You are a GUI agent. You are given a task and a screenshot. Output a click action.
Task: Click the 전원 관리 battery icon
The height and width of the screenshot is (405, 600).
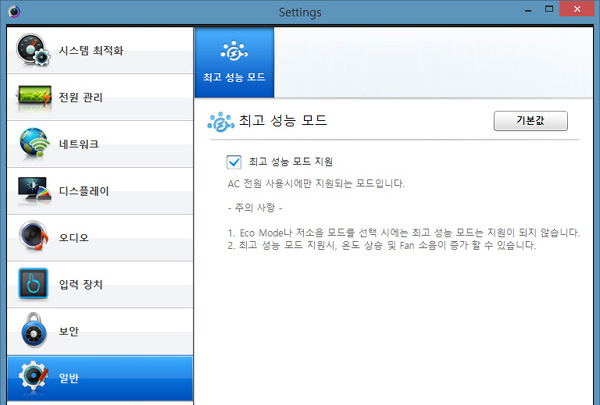click(34, 96)
